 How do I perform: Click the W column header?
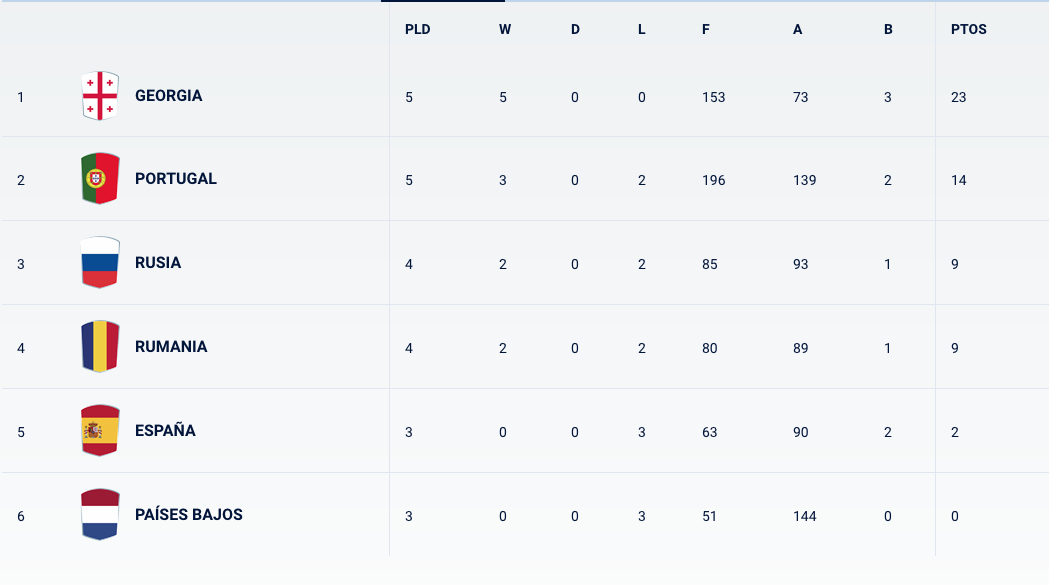[505, 29]
